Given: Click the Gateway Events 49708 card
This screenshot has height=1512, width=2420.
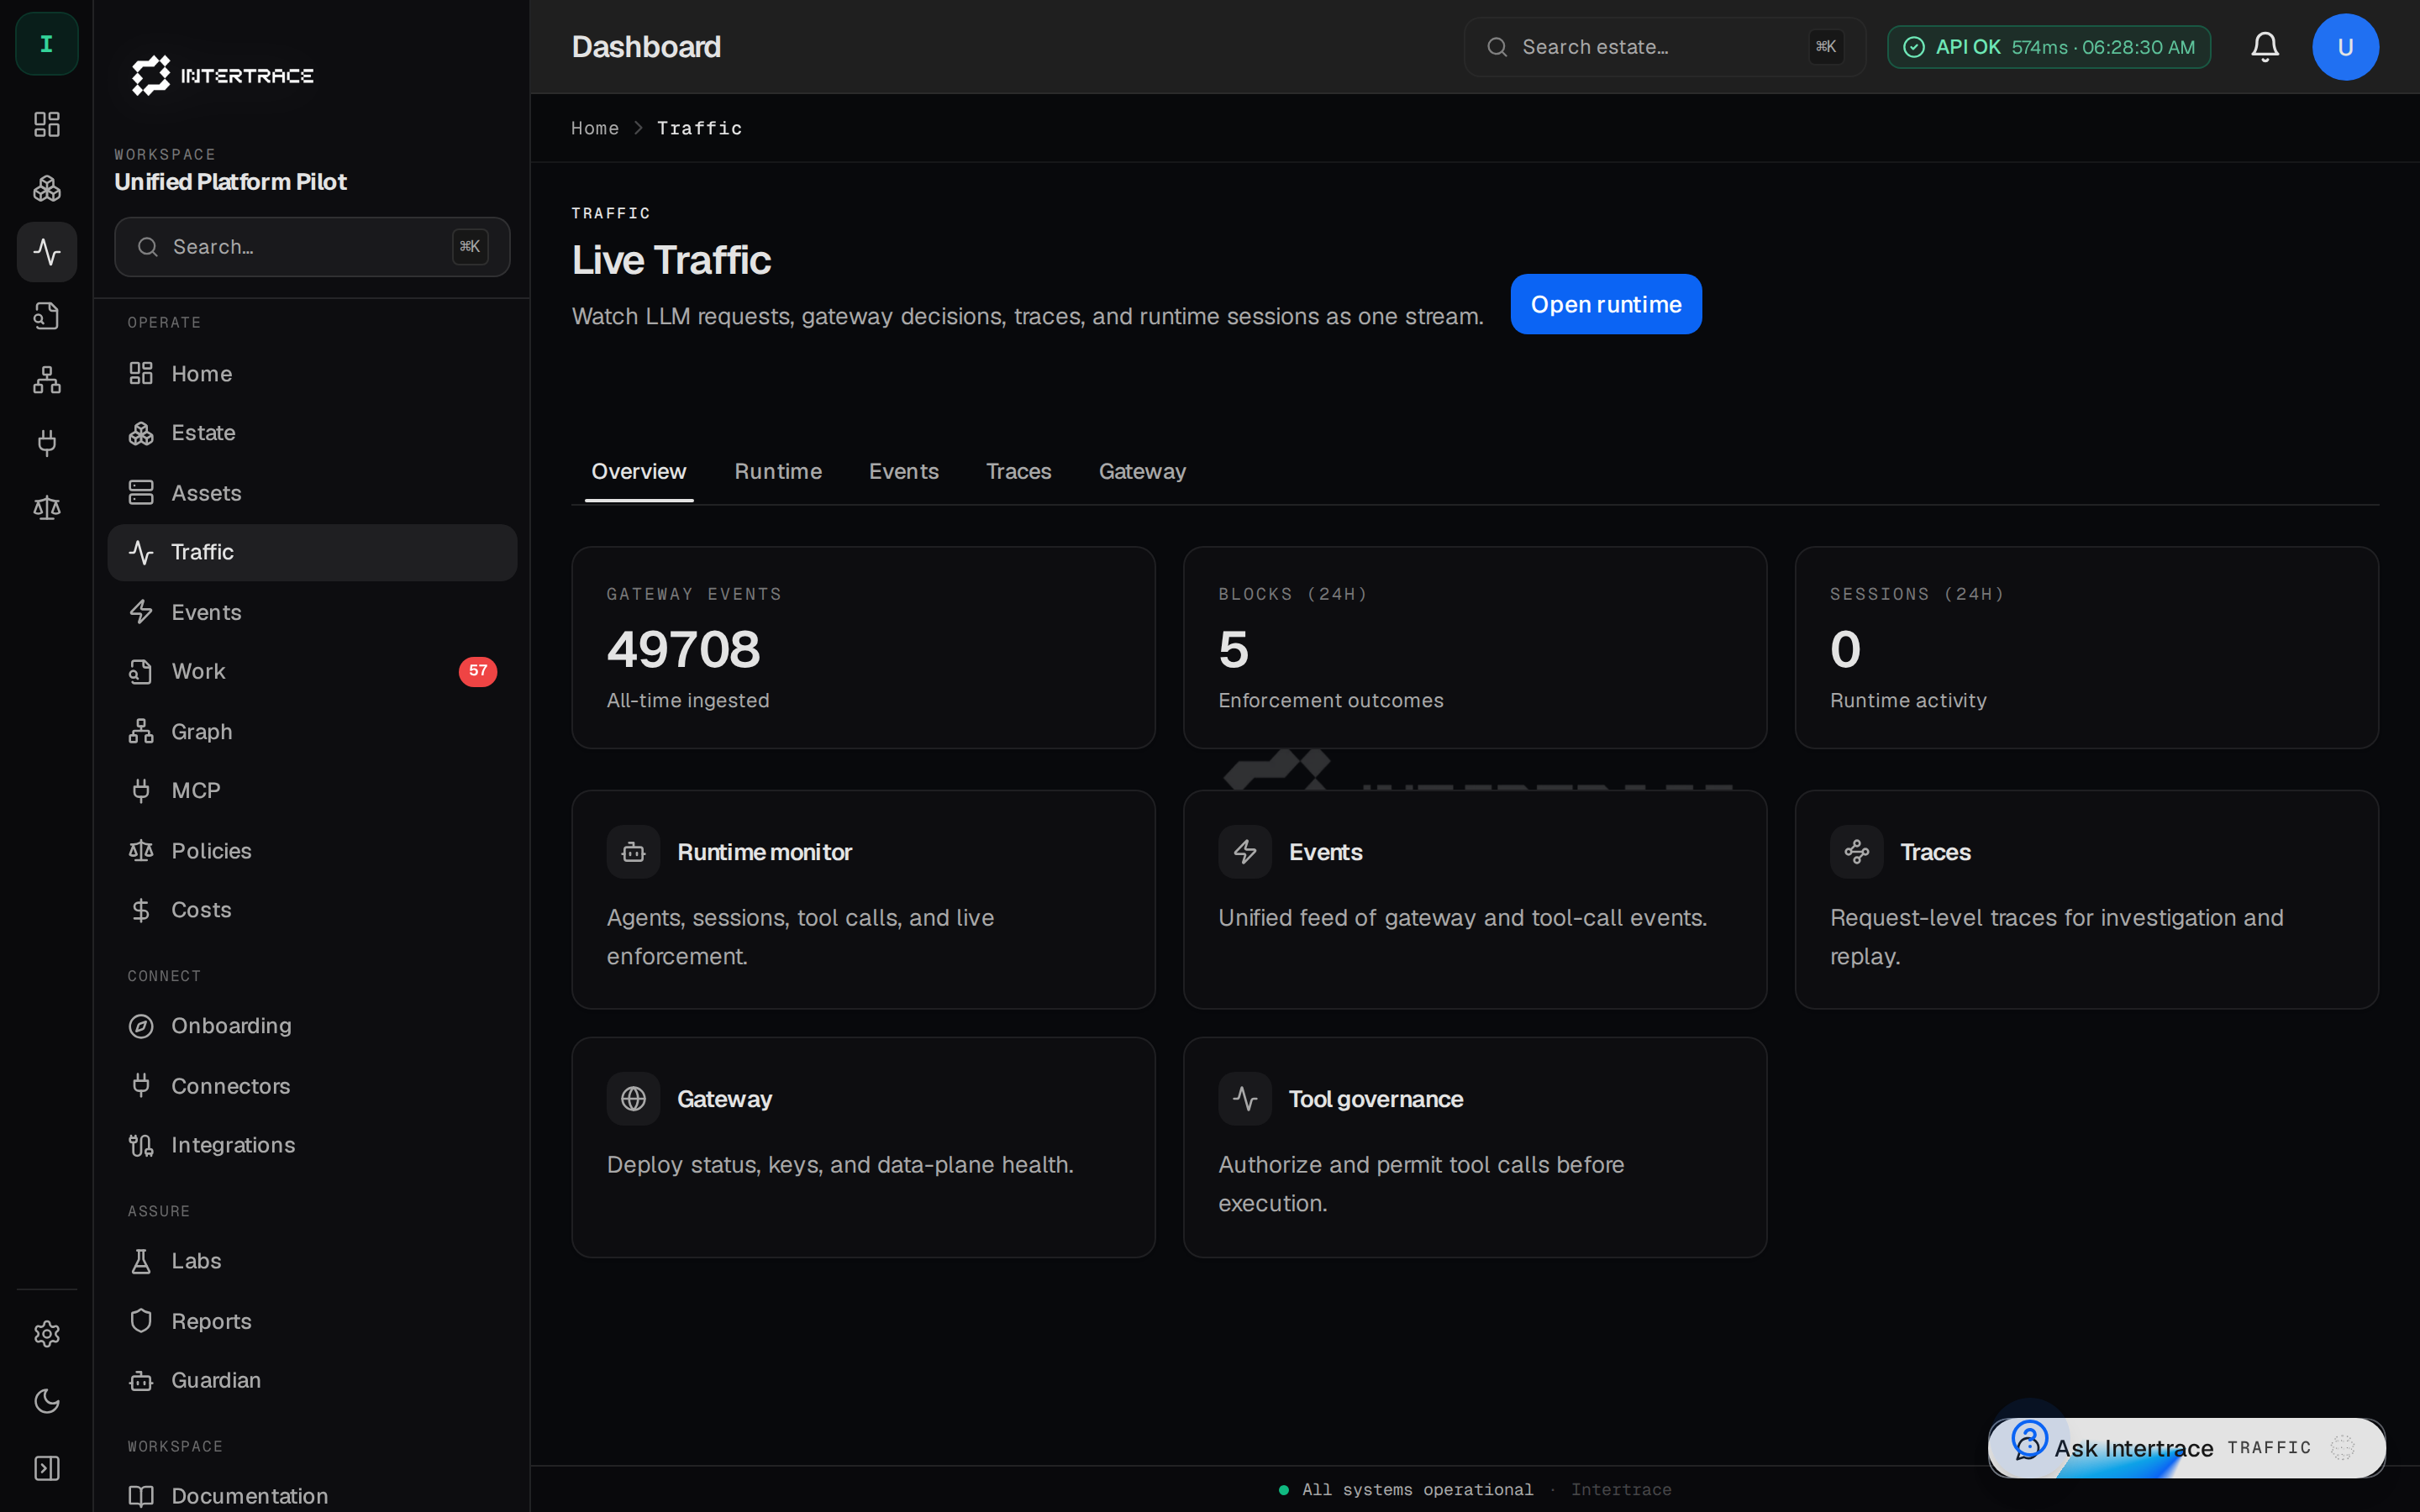Looking at the screenshot, I should tap(863, 647).
